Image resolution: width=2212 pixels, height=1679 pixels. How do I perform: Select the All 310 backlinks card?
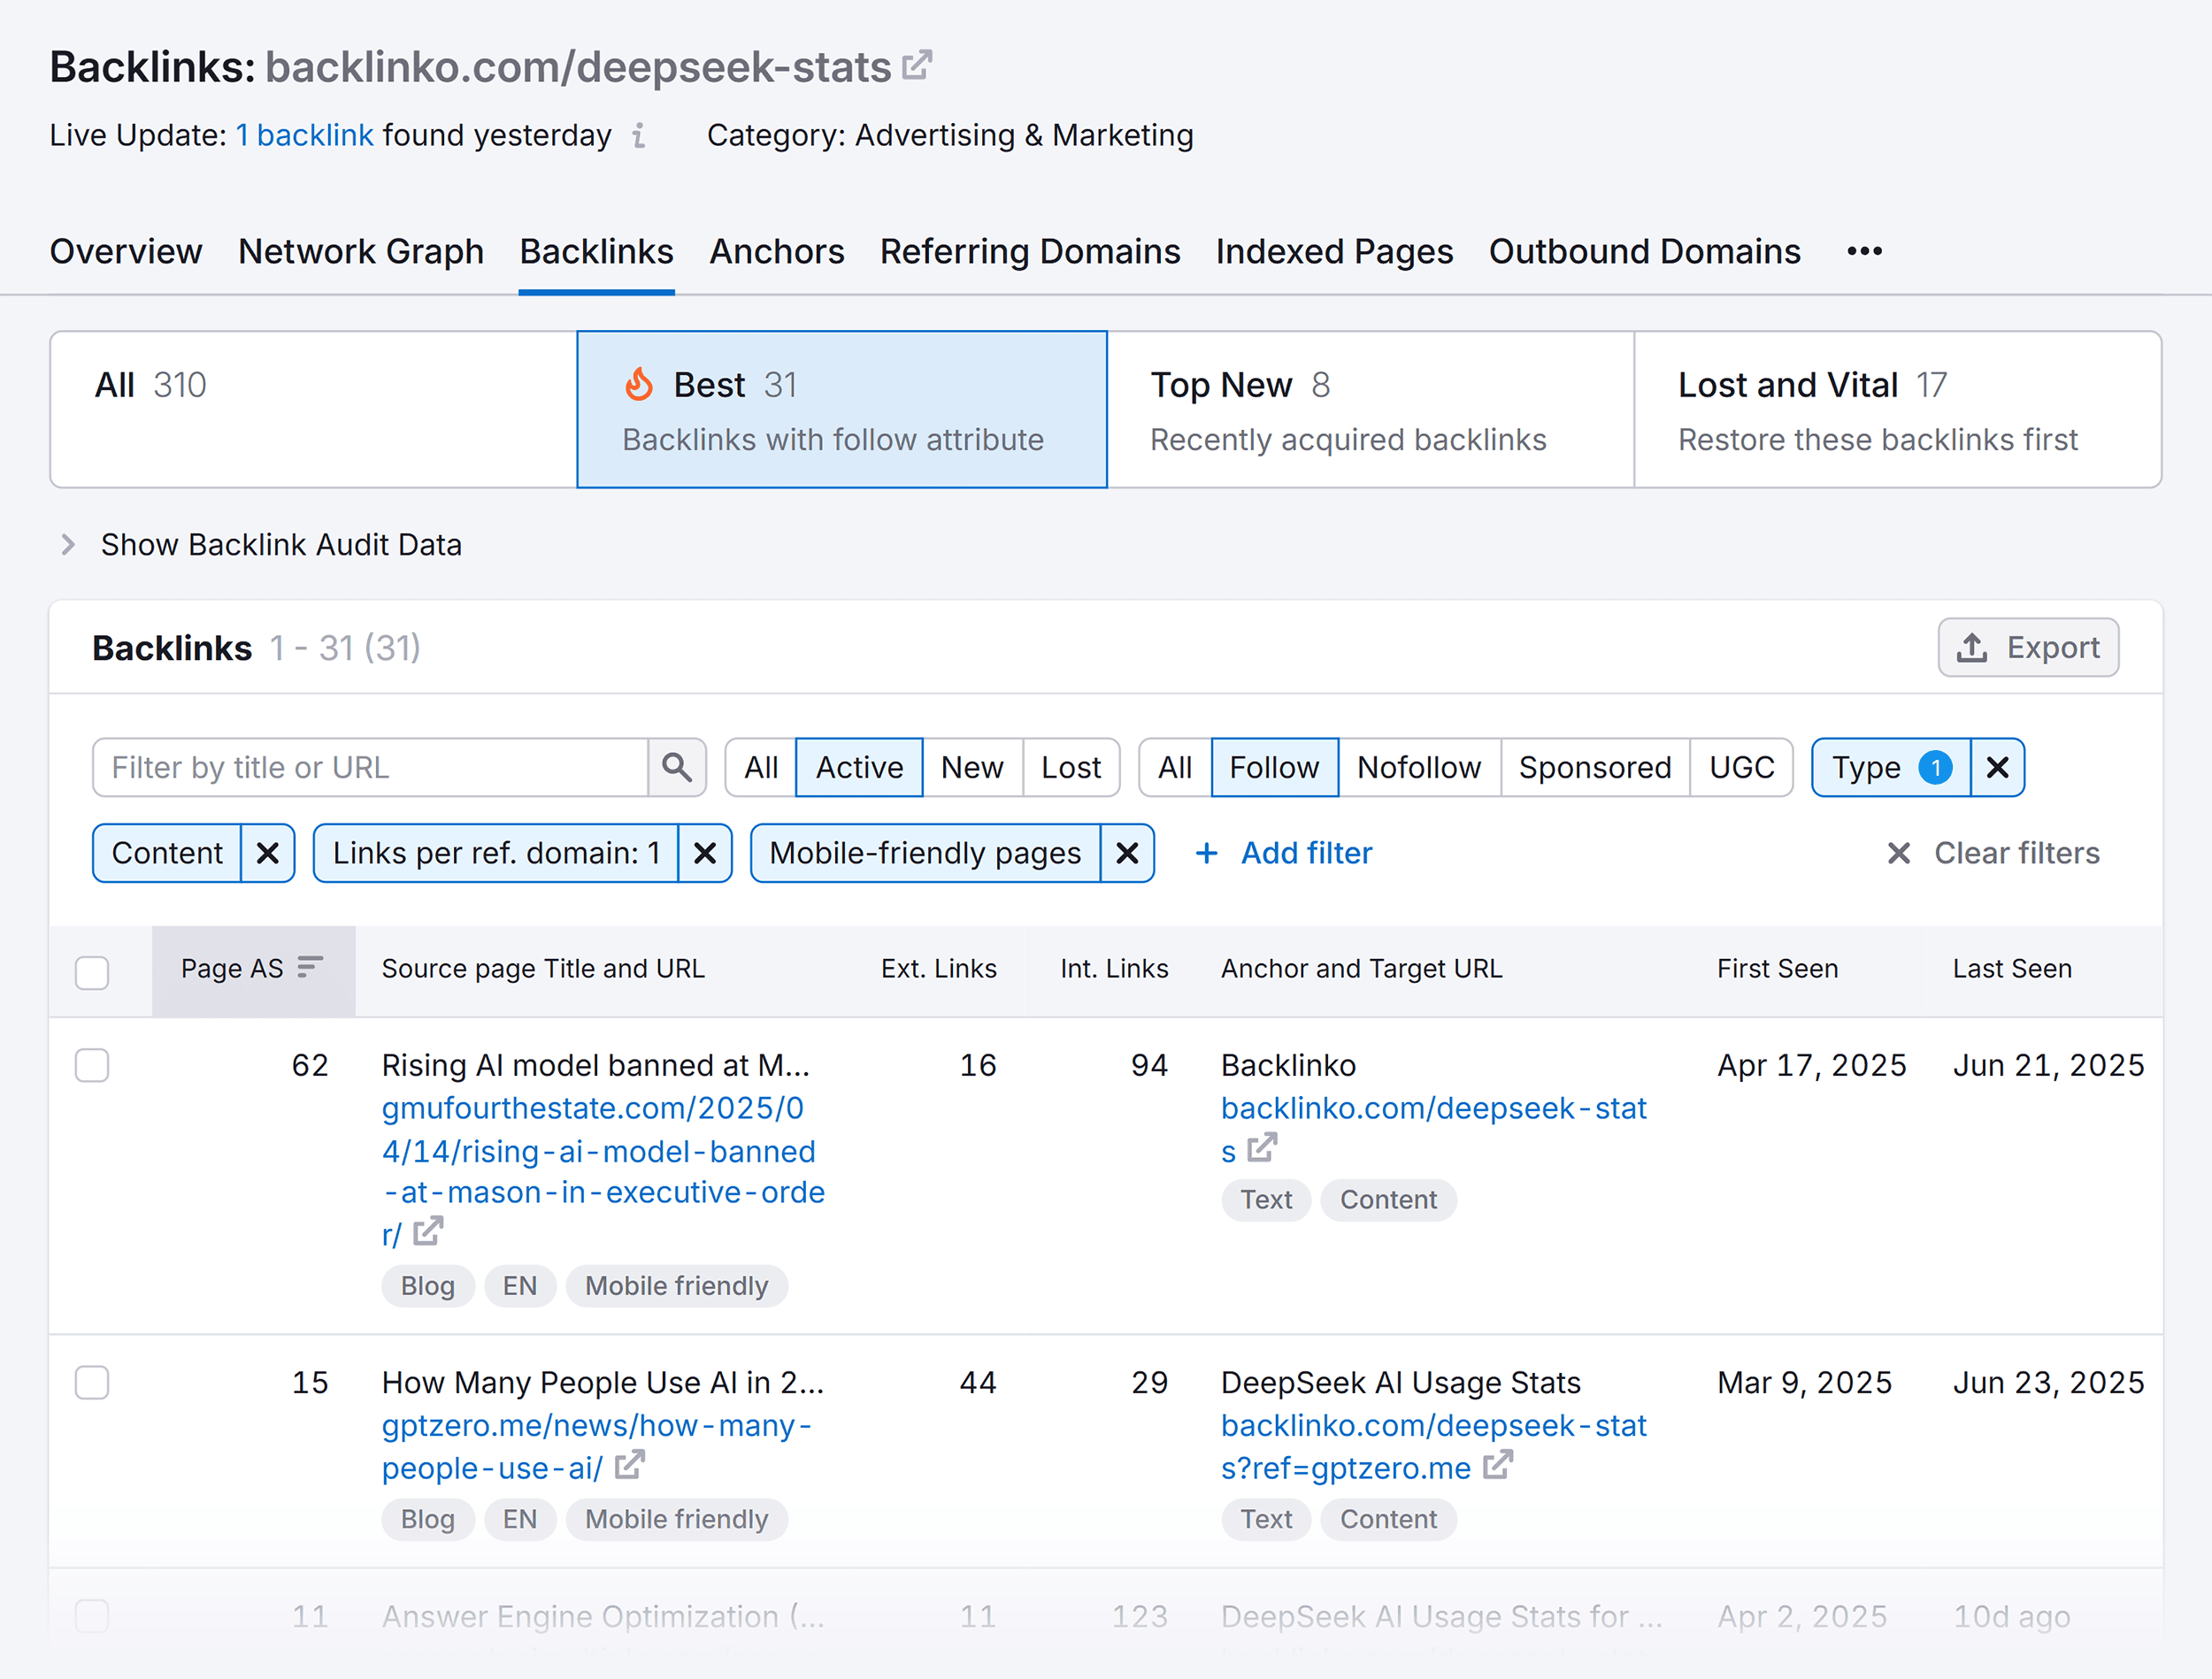[x=314, y=409]
